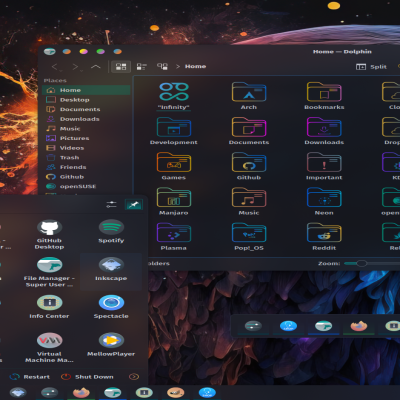
Task: Open the Important folder
Action: pos(324,166)
